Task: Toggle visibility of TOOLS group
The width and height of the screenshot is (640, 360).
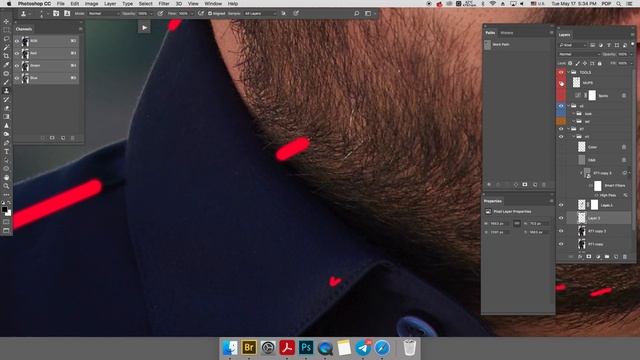Action: click(561, 72)
